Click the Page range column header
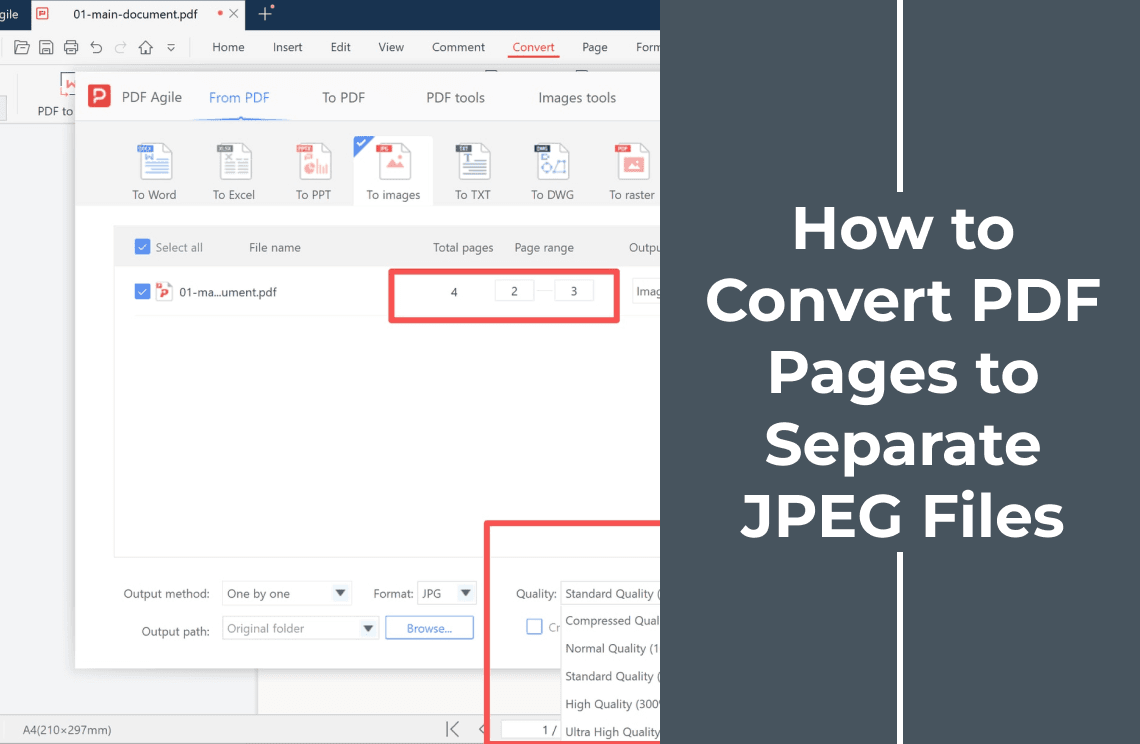The height and width of the screenshot is (744, 1140). point(544,247)
